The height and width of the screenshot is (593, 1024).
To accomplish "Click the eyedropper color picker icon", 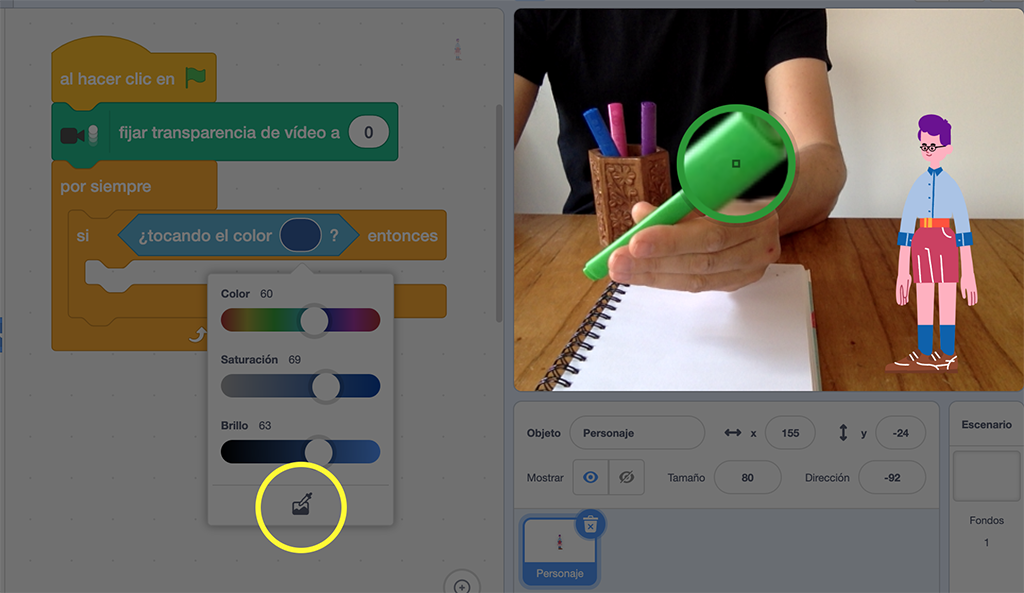I will tap(301, 504).
